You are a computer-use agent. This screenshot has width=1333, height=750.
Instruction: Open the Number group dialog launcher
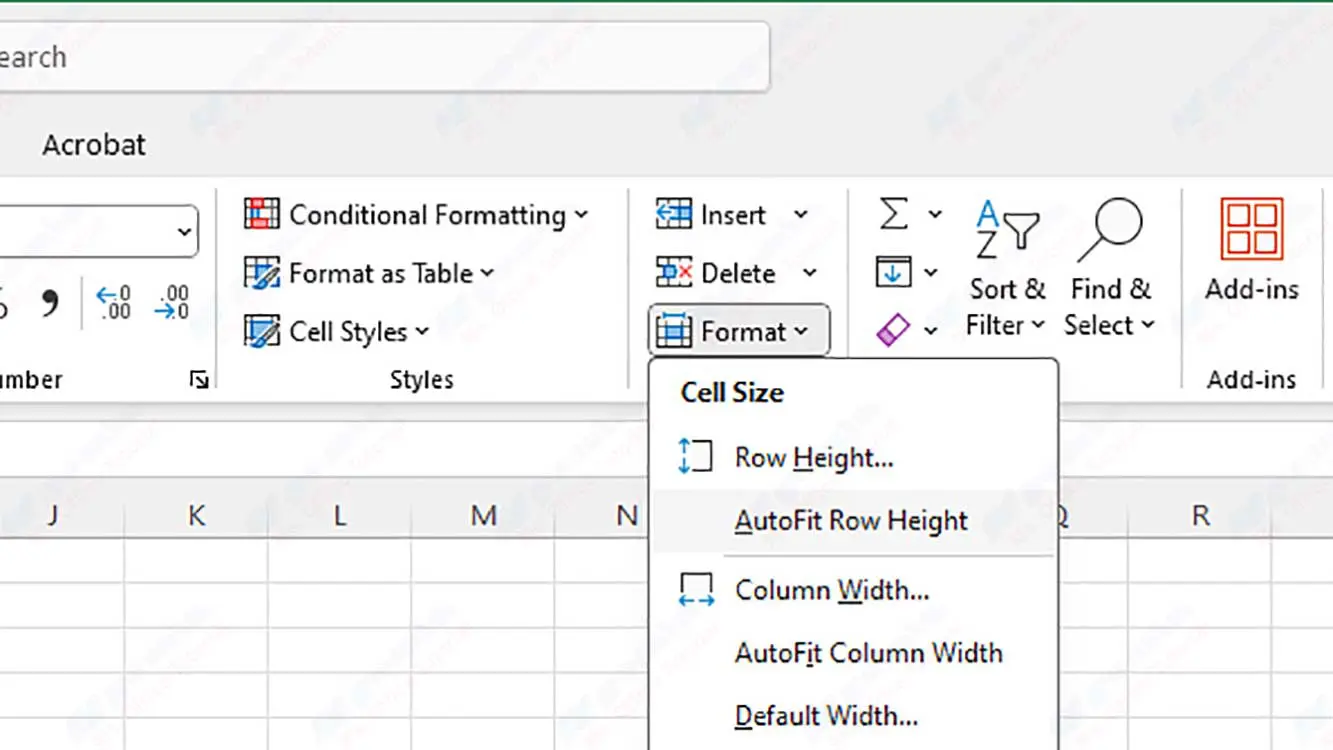[199, 380]
